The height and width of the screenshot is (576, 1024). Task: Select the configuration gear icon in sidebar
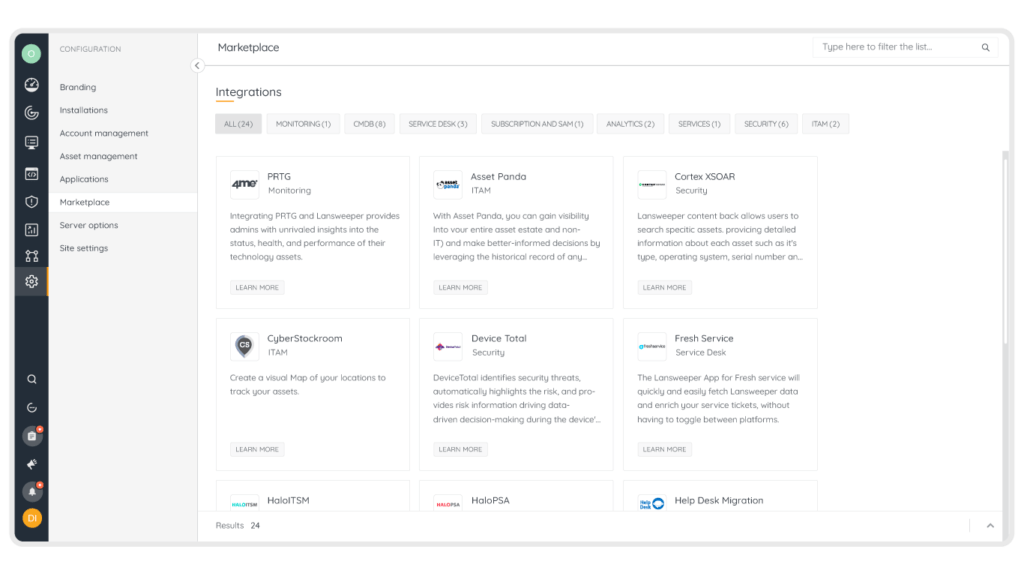coord(31,281)
